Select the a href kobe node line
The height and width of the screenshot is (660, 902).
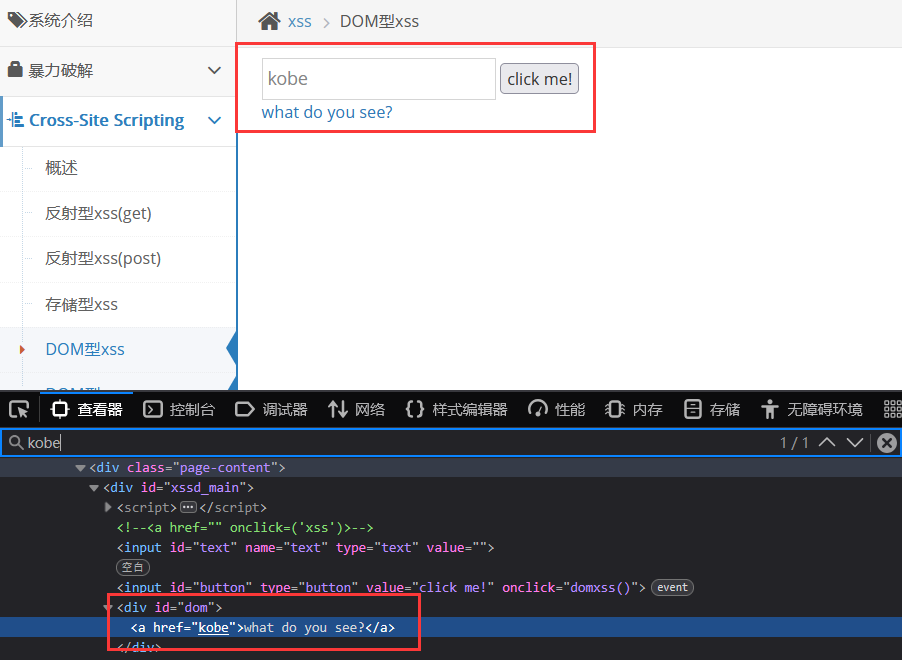[x=451, y=627]
